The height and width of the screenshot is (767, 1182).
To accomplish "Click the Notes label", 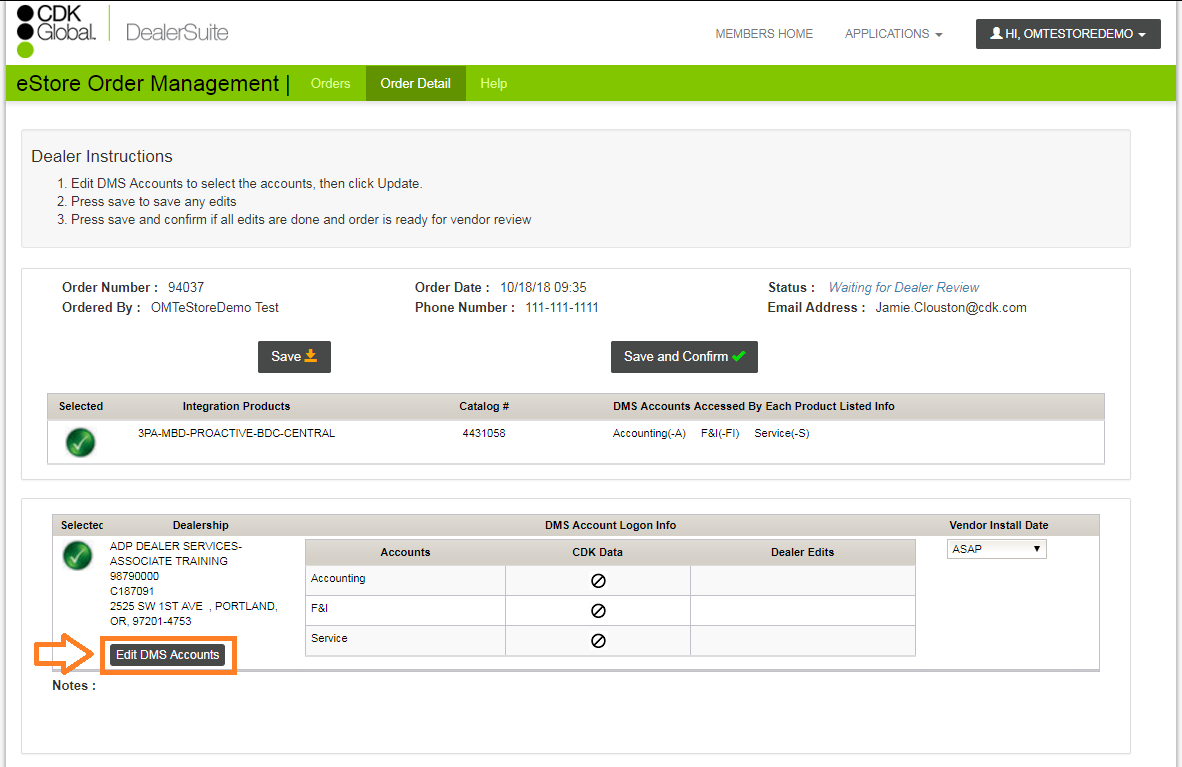I will [74, 686].
